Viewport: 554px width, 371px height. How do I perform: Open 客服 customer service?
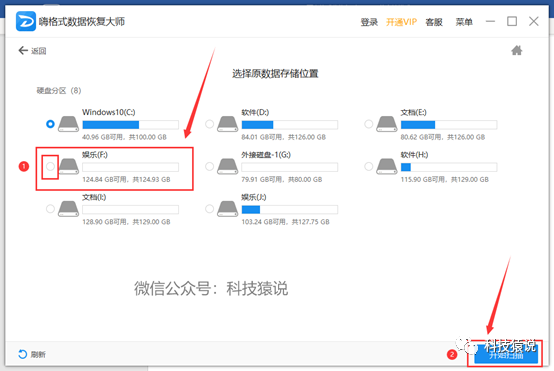click(434, 22)
